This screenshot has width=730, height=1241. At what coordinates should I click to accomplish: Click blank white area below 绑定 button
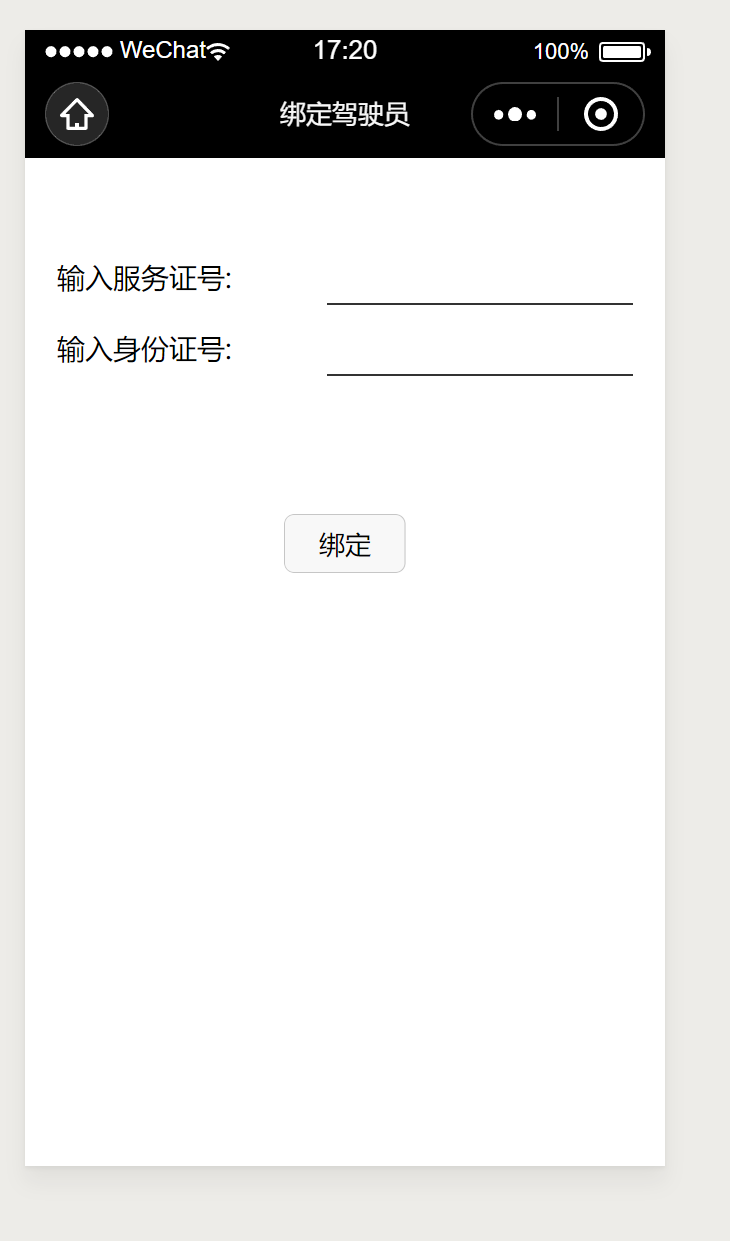[x=345, y=850]
